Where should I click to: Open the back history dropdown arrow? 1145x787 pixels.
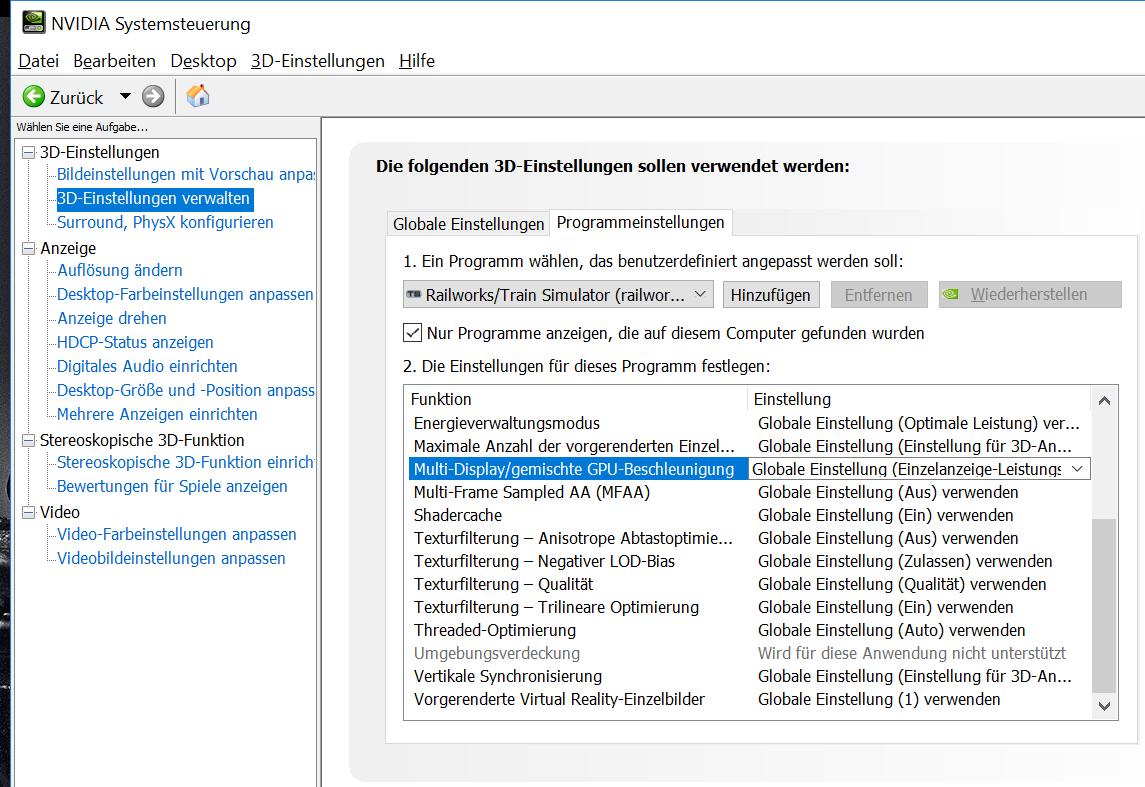125,96
